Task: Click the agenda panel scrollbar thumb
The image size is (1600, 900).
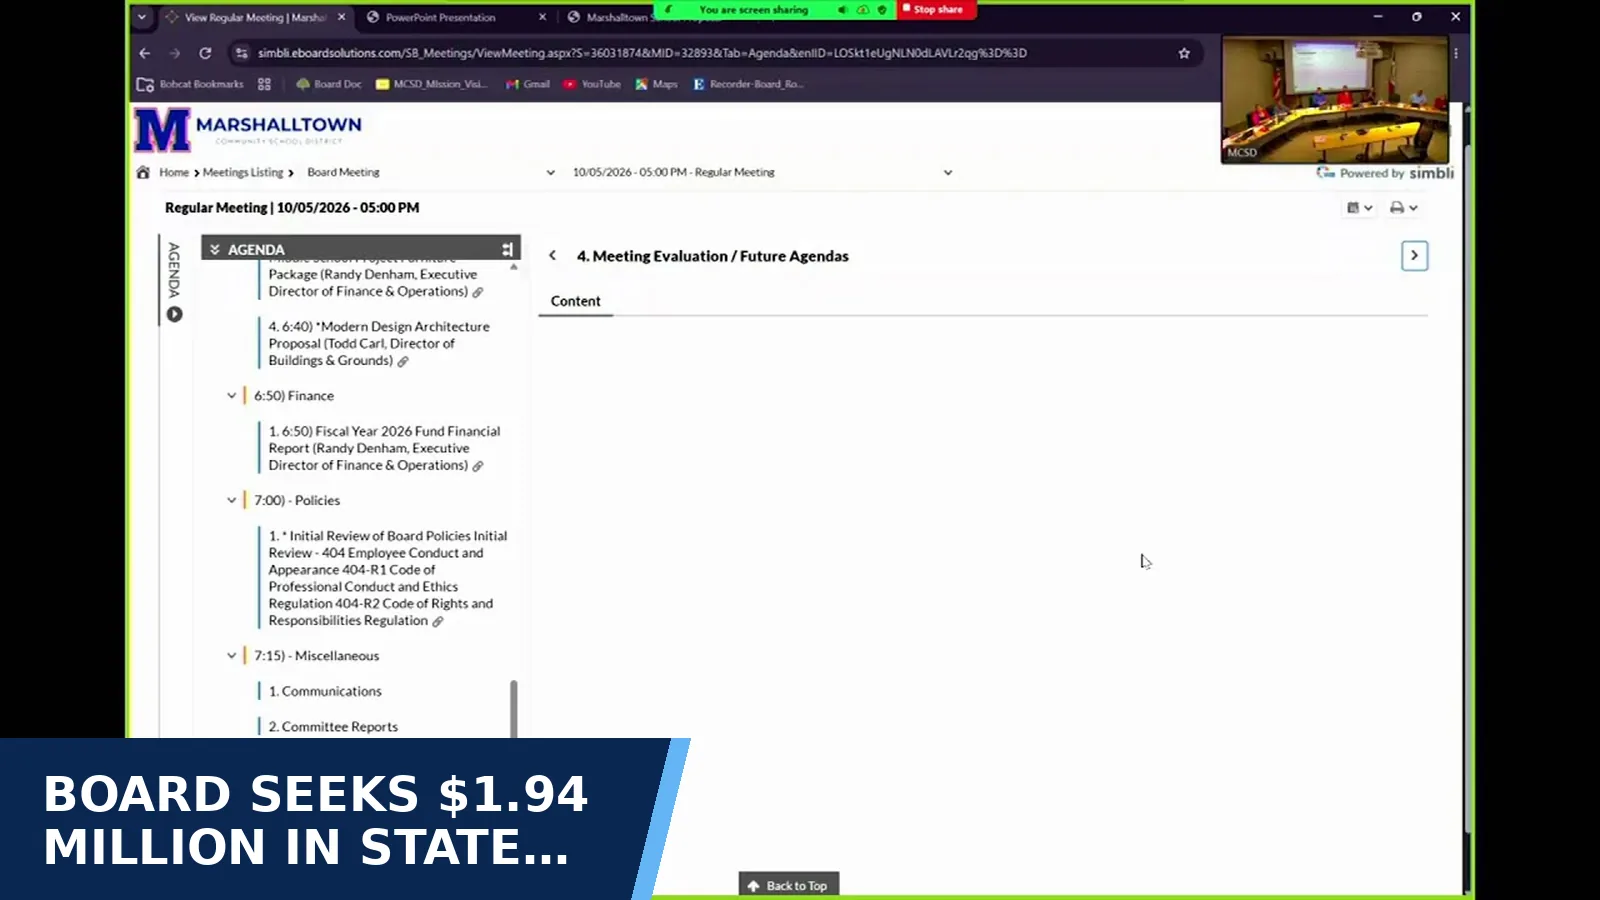Action: tap(514, 709)
